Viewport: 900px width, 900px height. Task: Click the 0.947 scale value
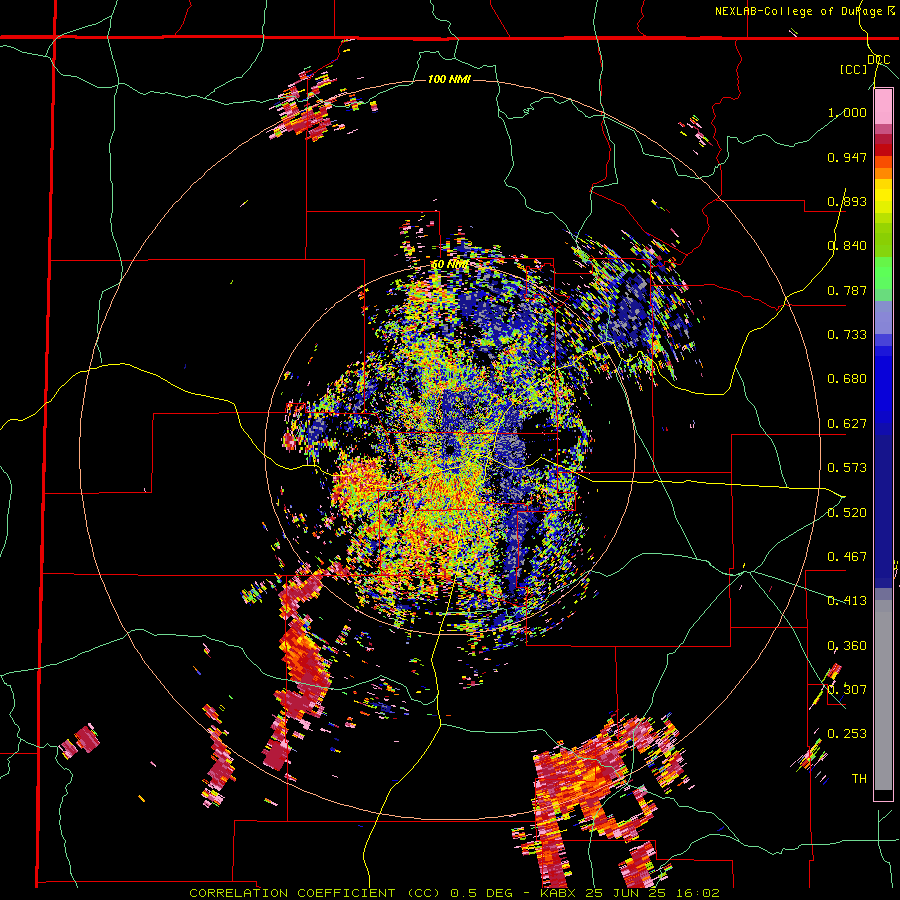[847, 157]
